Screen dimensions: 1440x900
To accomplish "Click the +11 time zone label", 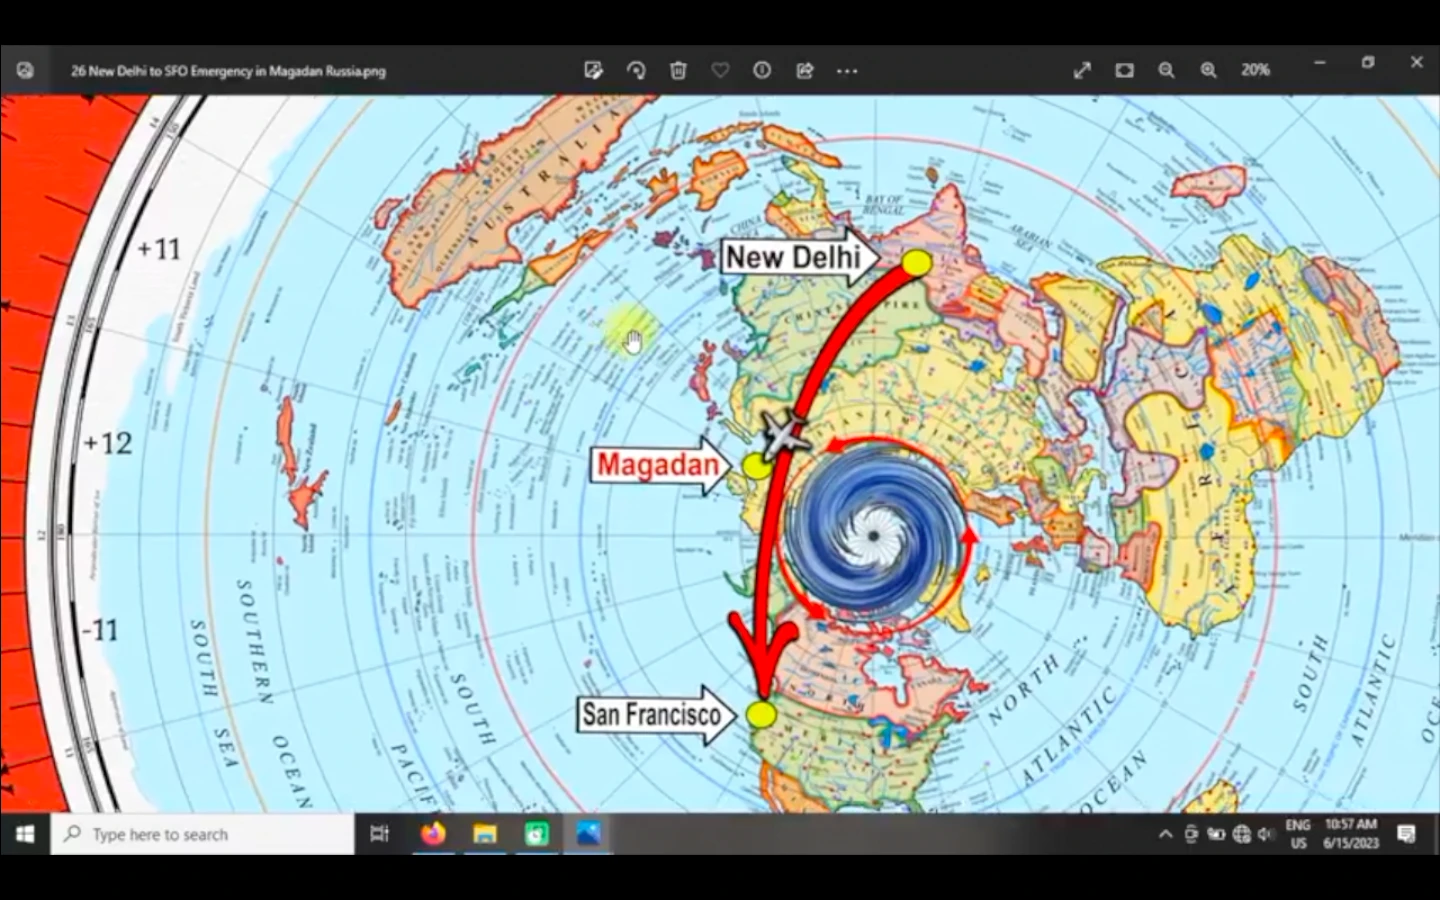I will pyautogui.click(x=159, y=248).
